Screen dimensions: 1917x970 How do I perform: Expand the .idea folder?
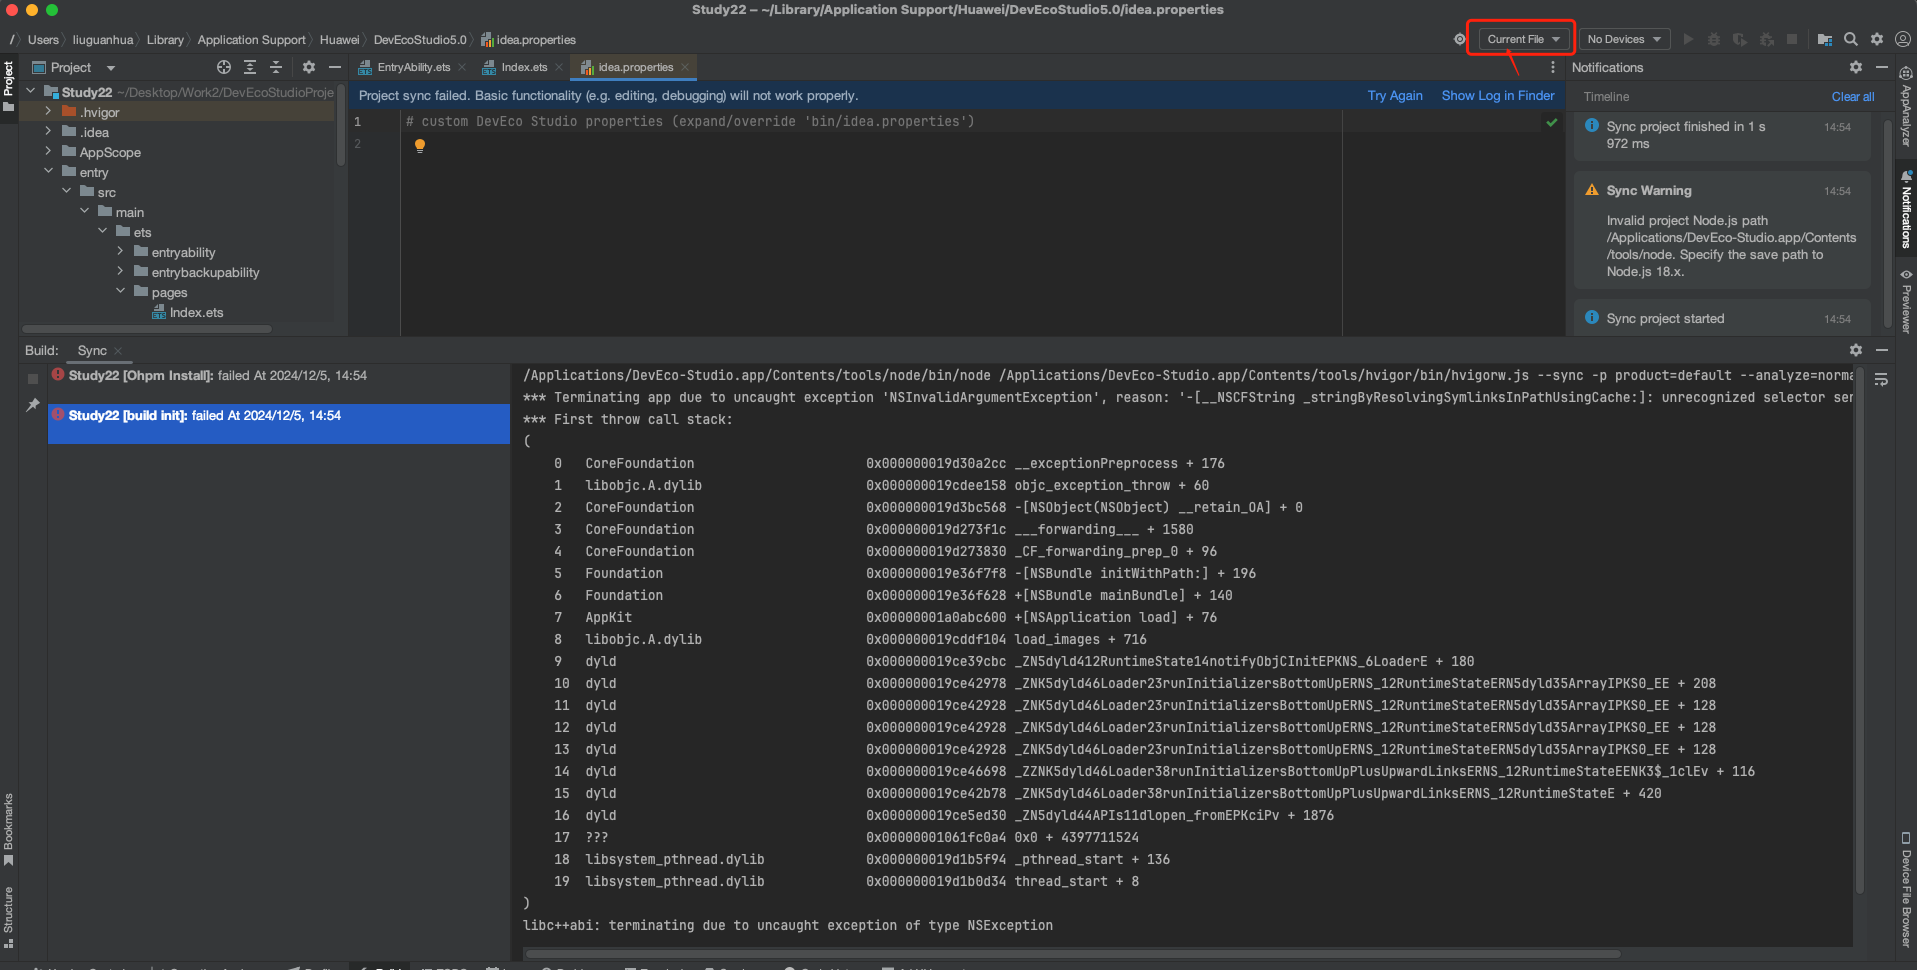coord(48,131)
